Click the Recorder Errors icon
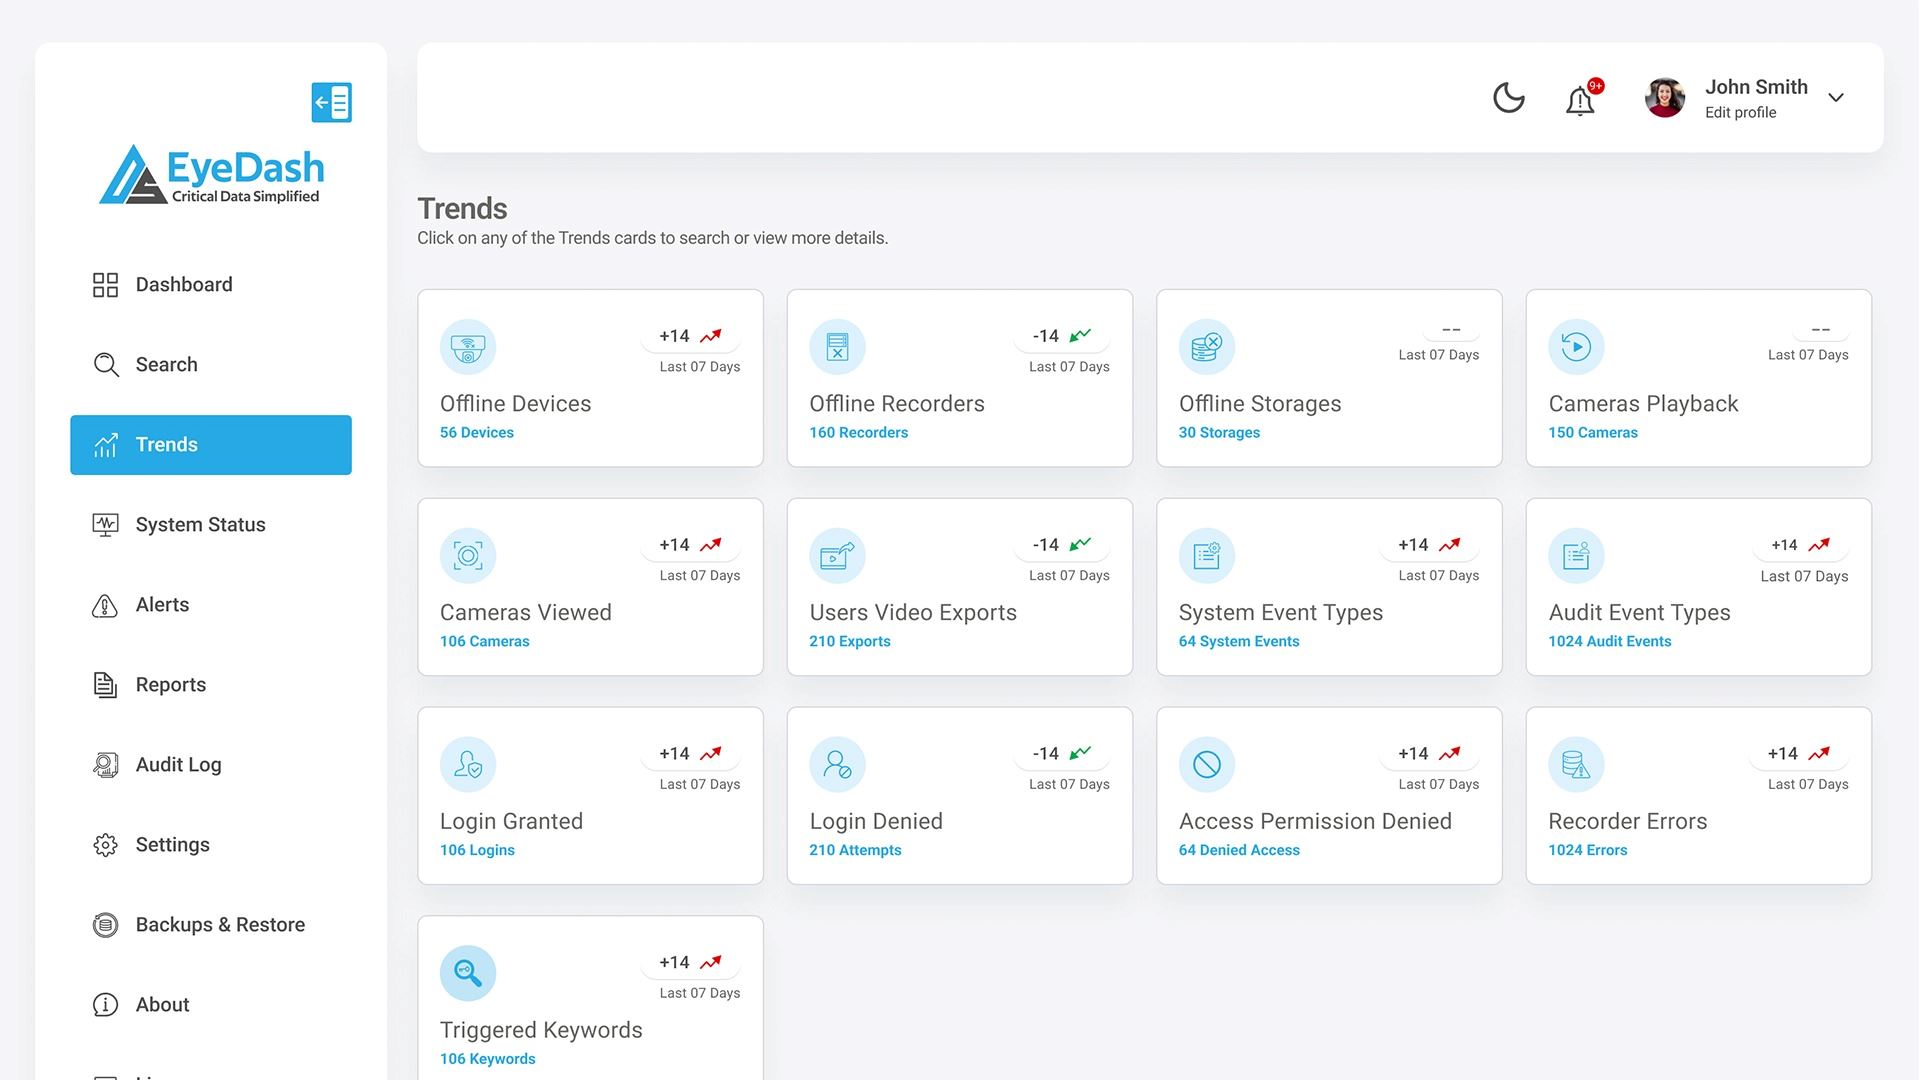This screenshot has width=1920, height=1080. (1576, 765)
